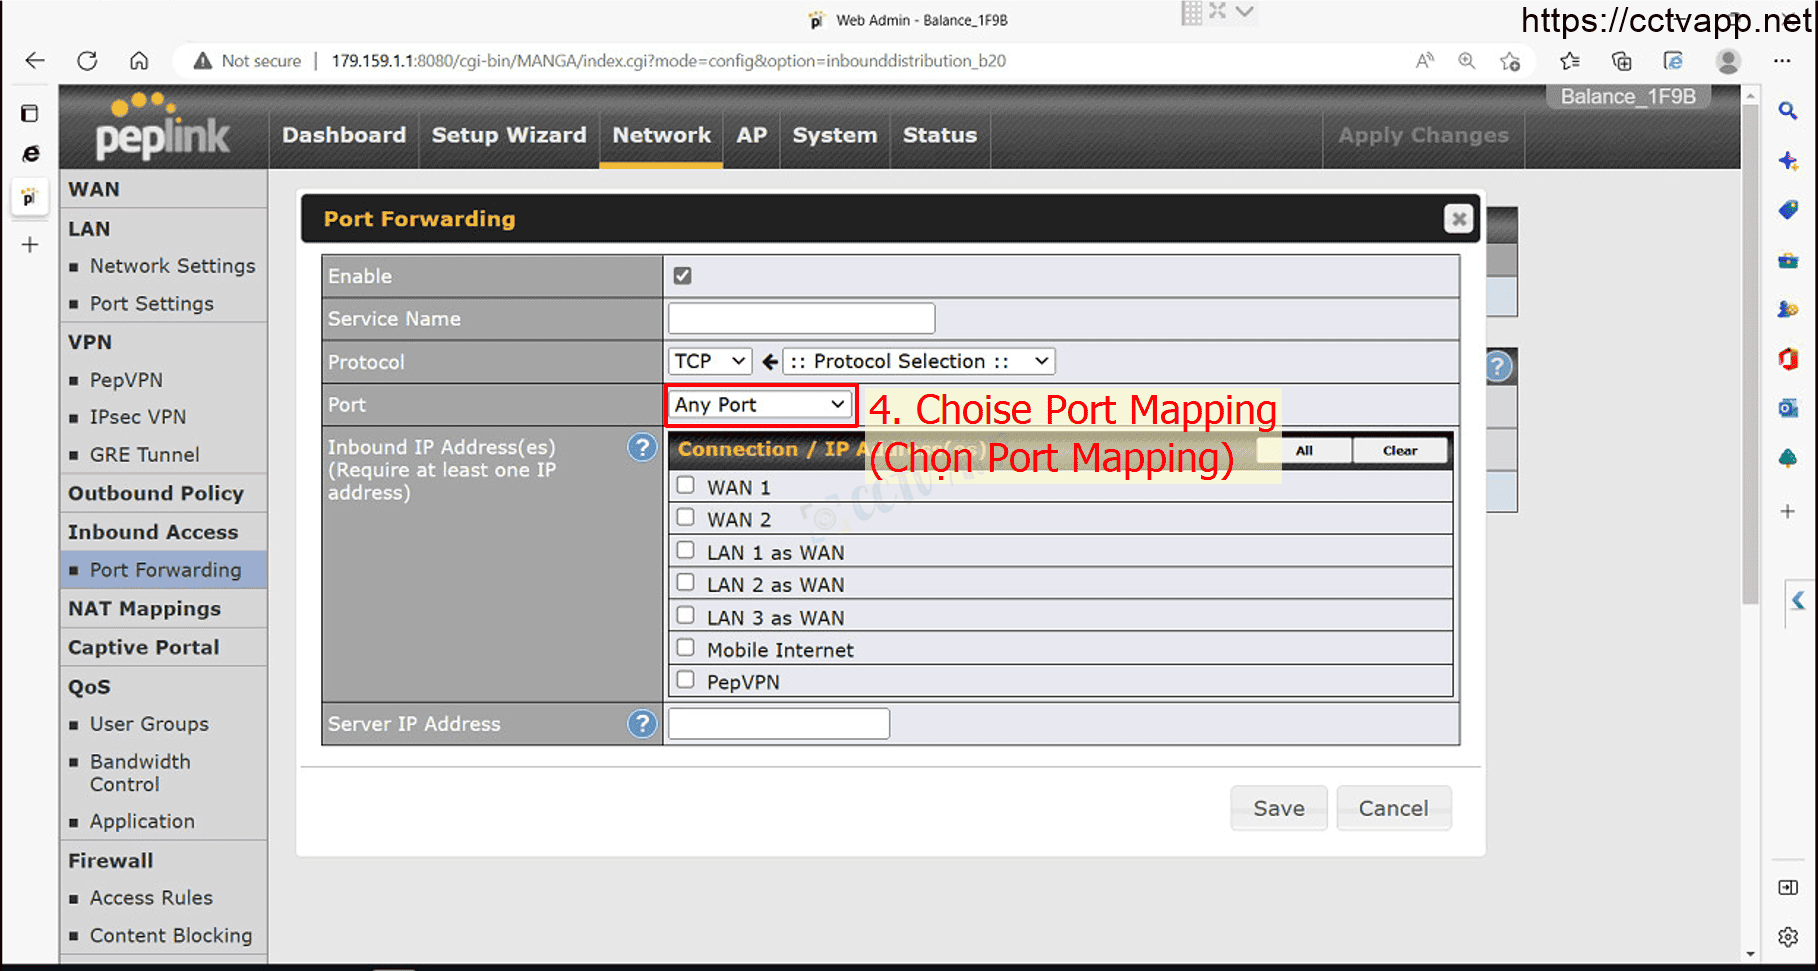1818x971 pixels.
Task: Open the Edge sidebar settings gear
Action: click(1788, 937)
